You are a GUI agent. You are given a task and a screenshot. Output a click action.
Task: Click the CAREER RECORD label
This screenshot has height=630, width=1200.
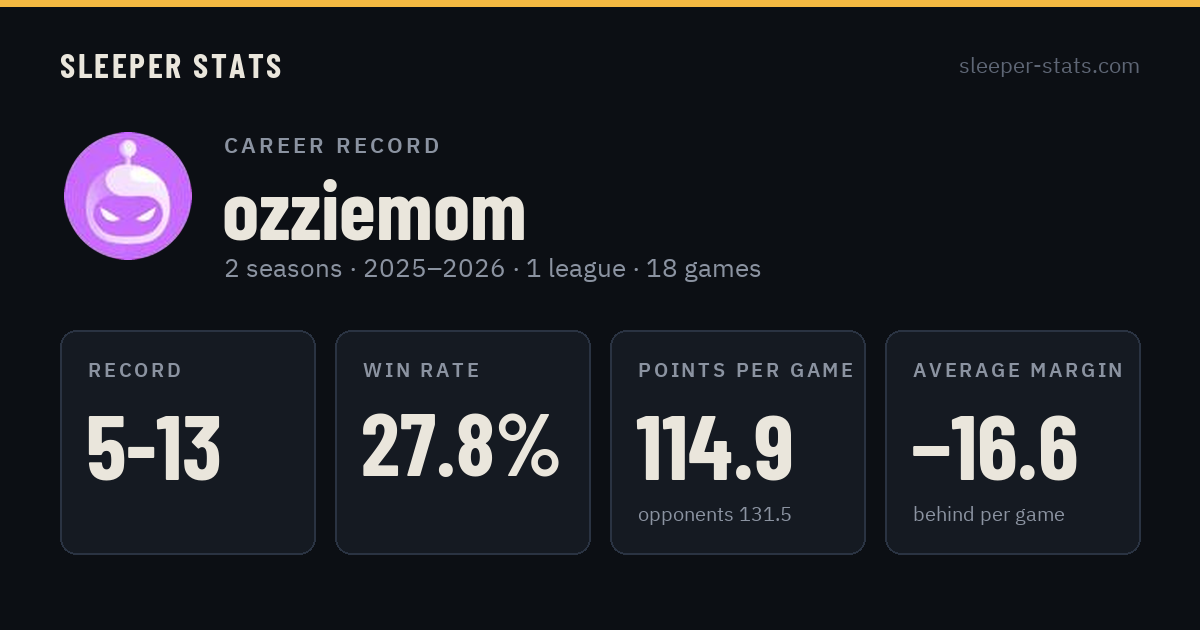pyautogui.click(x=332, y=146)
